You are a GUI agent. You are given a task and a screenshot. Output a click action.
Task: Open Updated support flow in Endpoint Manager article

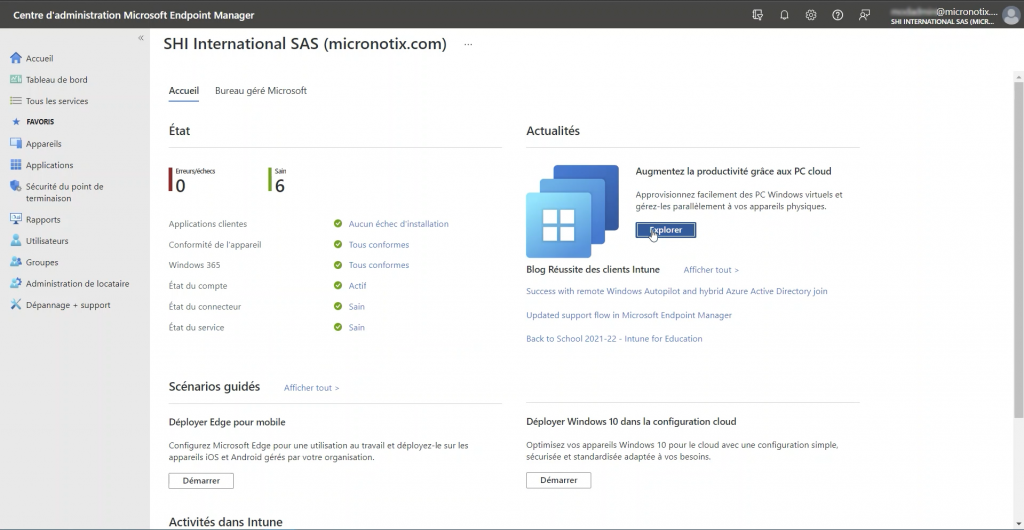pyautogui.click(x=629, y=315)
